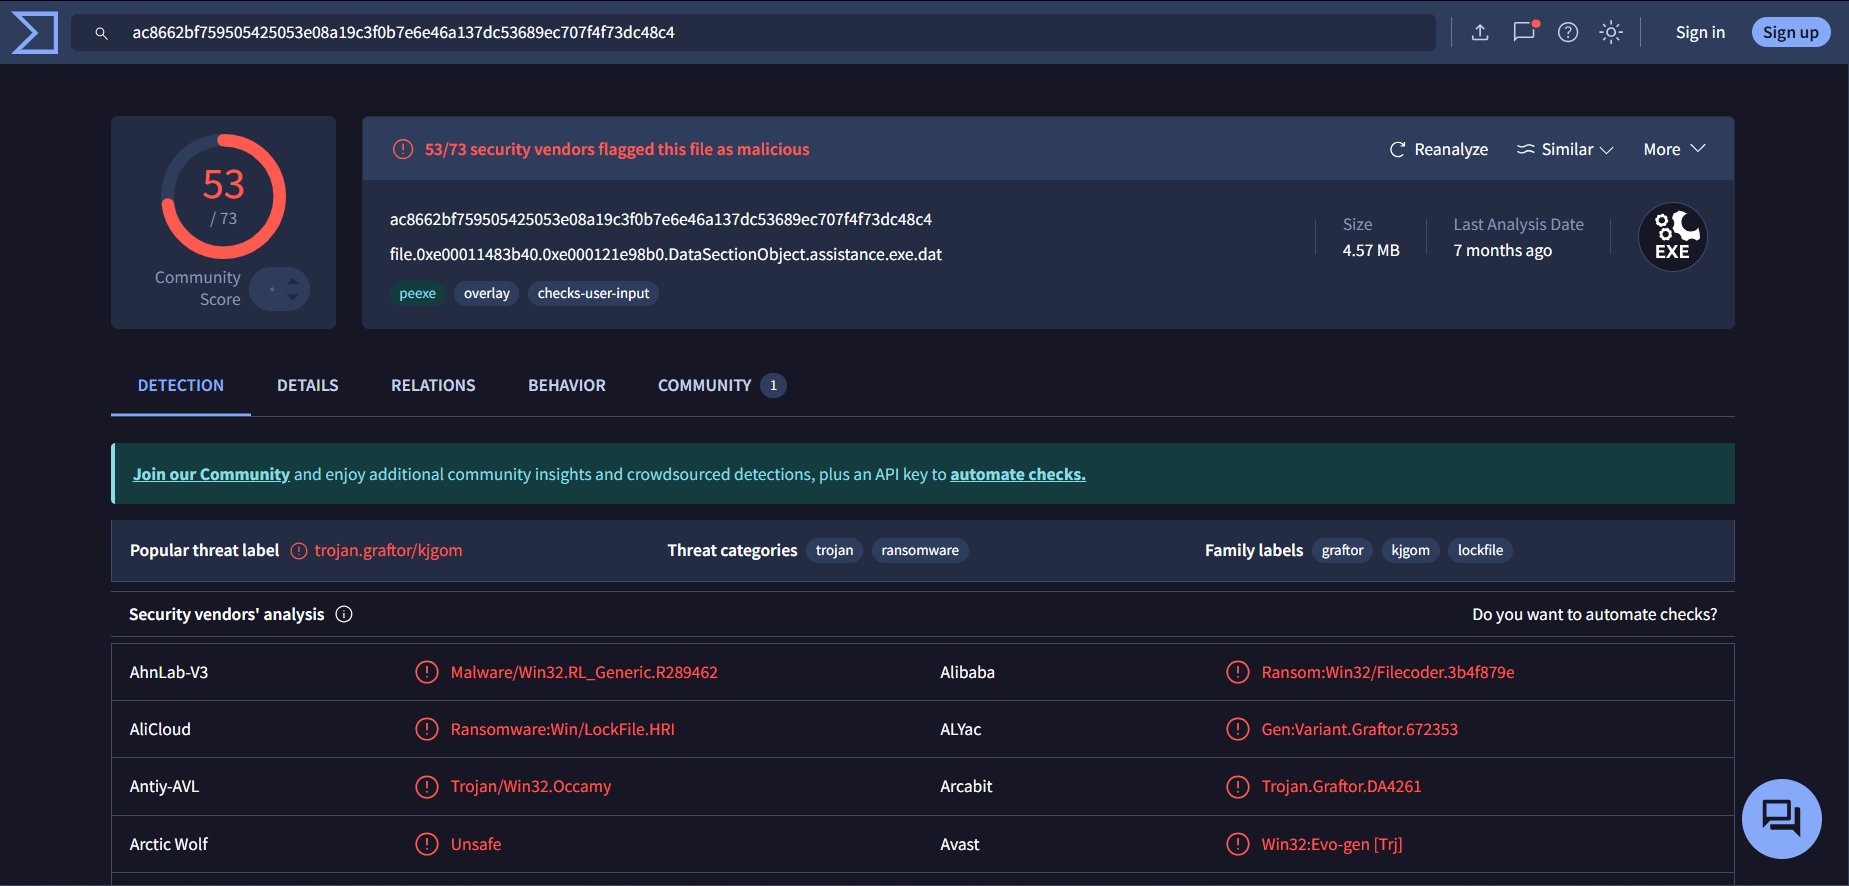Toggle the light theme sun icon
This screenshot has height=886, width=1849.
1611,32
